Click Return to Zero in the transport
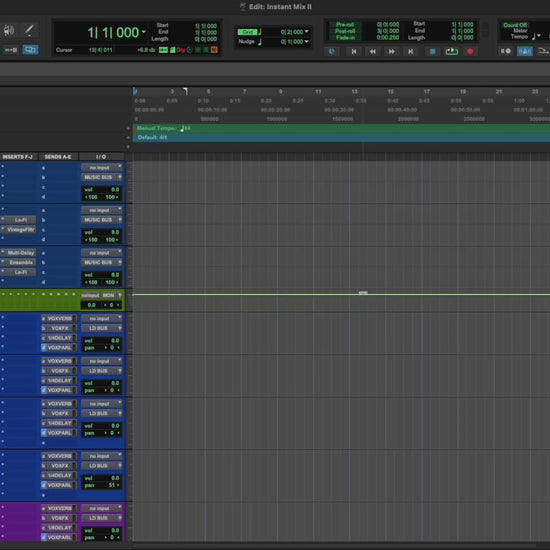Viewport: 550px width, 550px height. pyautogui.click(x=354, y=52)
